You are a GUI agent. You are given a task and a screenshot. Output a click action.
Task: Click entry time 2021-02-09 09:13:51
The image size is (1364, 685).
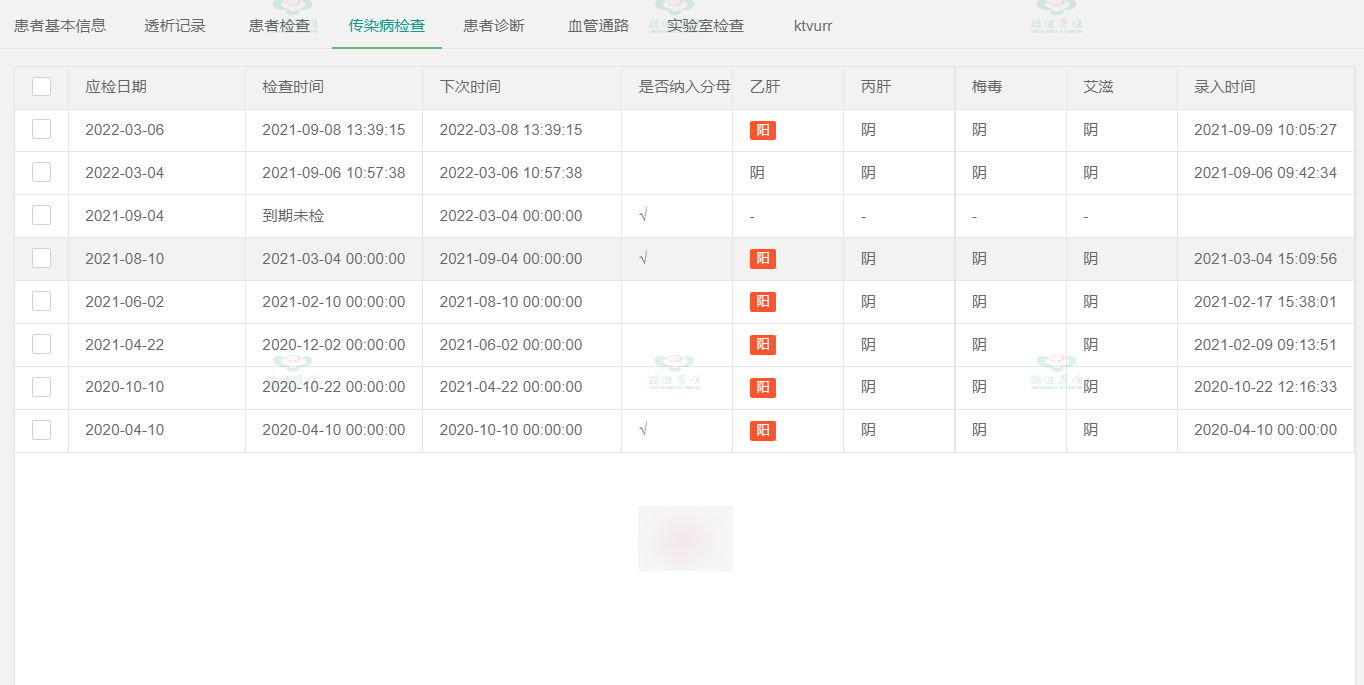[x=1266, y=345]
